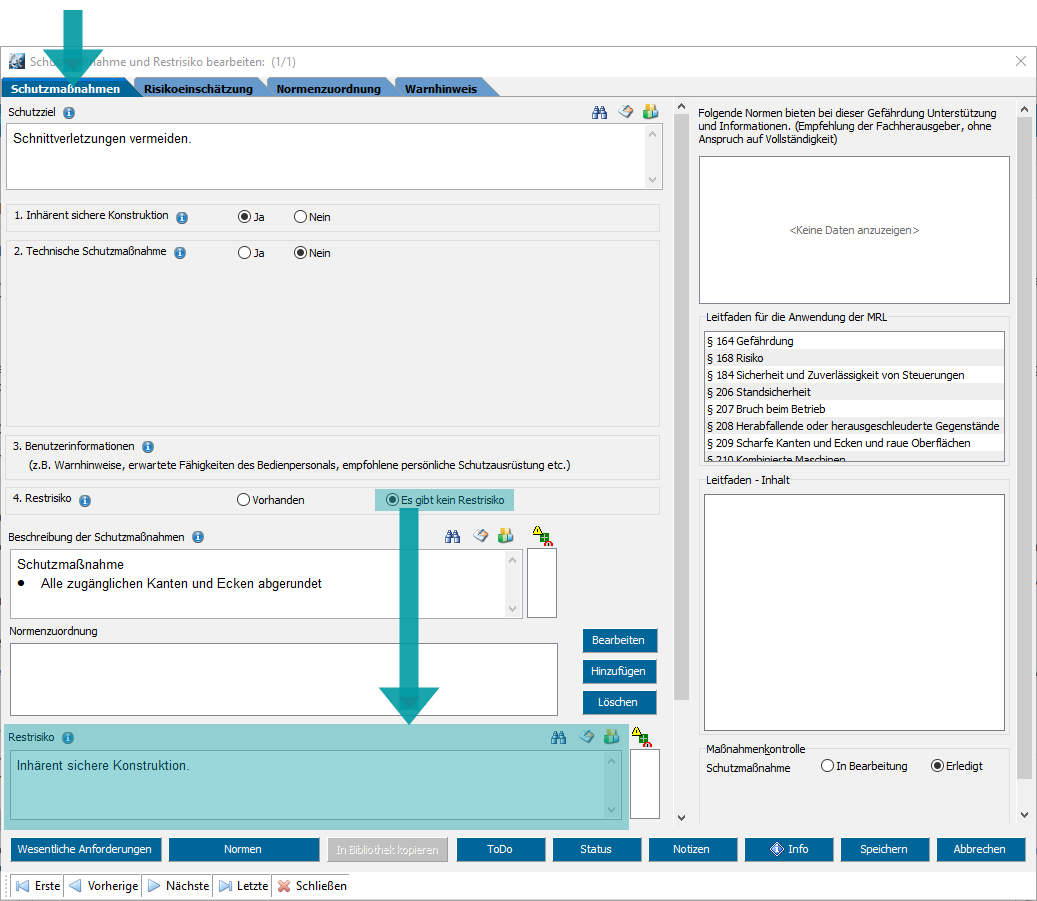1037x901 pixels.
Task: Set Restrisiko to Vorhanden
Action: (243, 500)
